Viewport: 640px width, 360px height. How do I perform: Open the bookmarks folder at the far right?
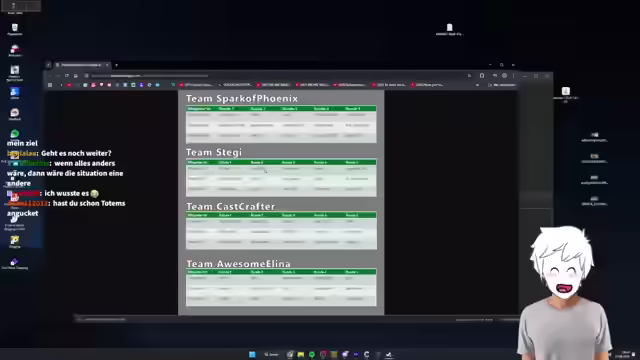(501, 85)
